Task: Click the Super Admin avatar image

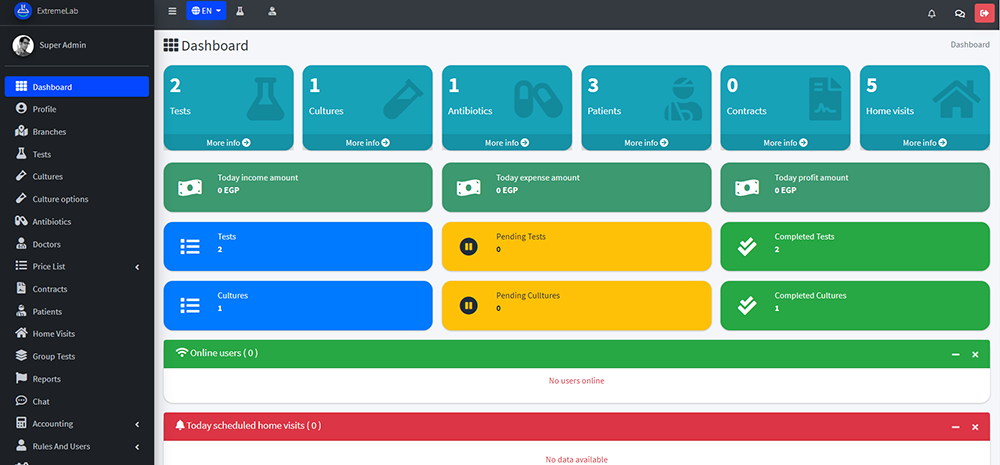Action: click(23, 45)
